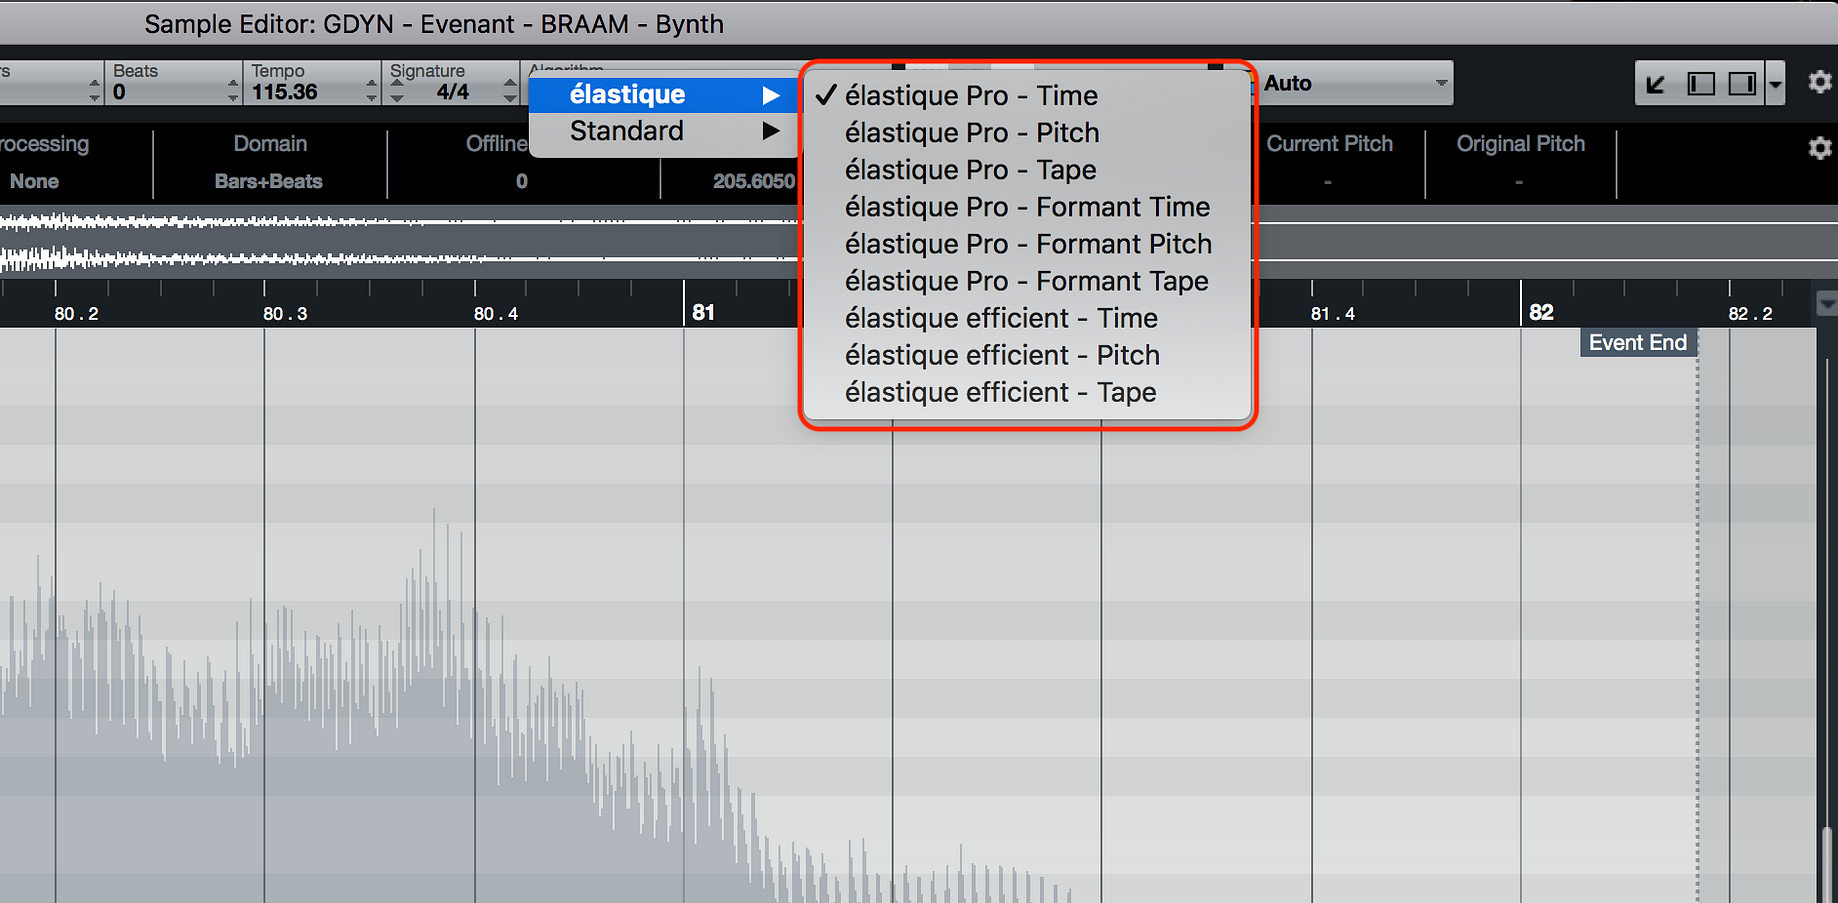Screen dimensions: 1838x903
Task: Pick élastique efficient - Time
Action: click(1028, 318)
